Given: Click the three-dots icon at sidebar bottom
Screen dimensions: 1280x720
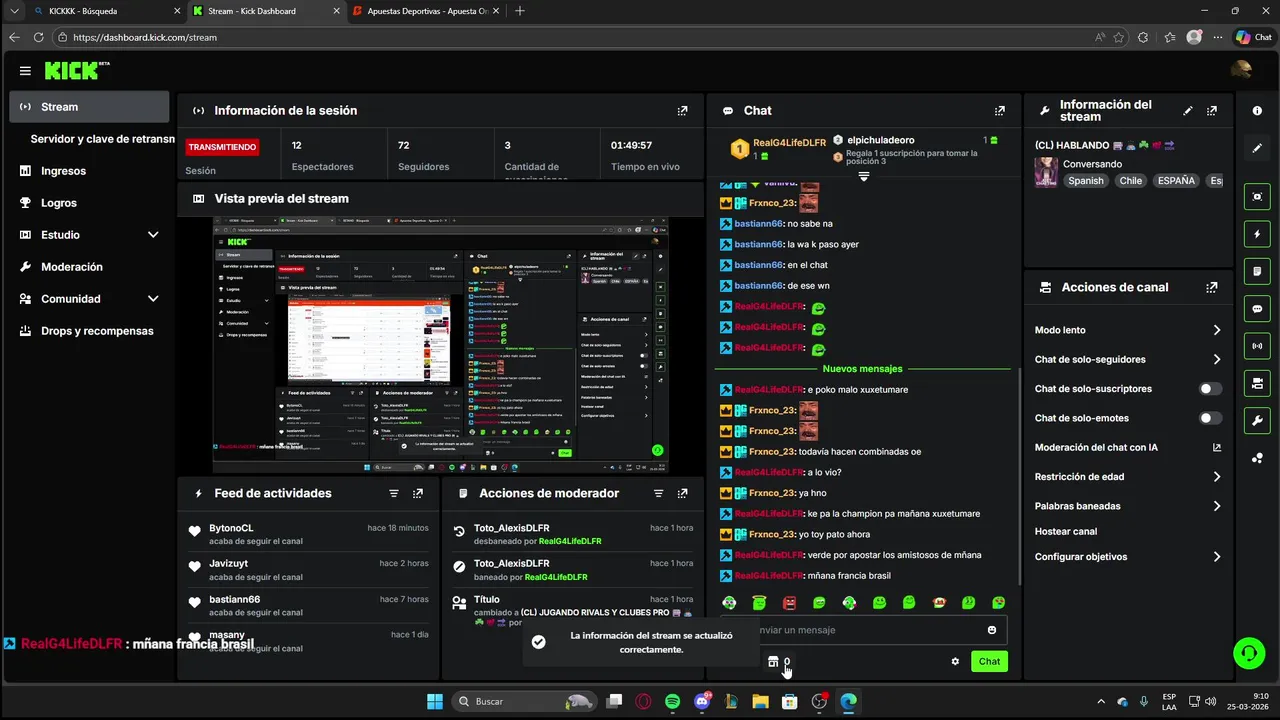Looking at the screenshot, I should coord(1257,458).
